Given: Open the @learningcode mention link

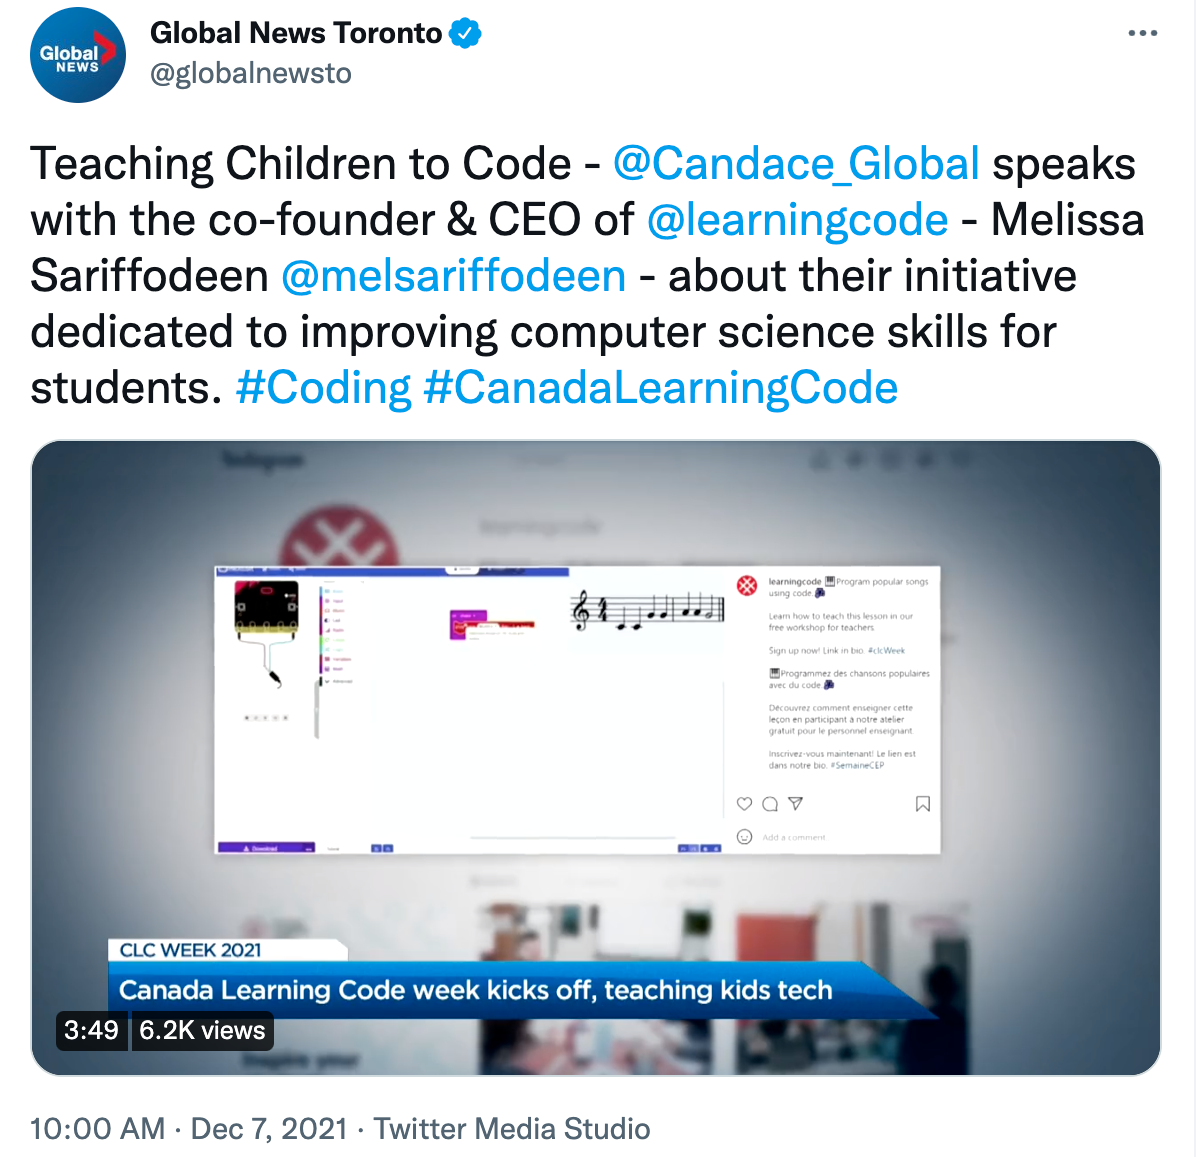Looking at the screenshot, I should click(x=798, y=219).
